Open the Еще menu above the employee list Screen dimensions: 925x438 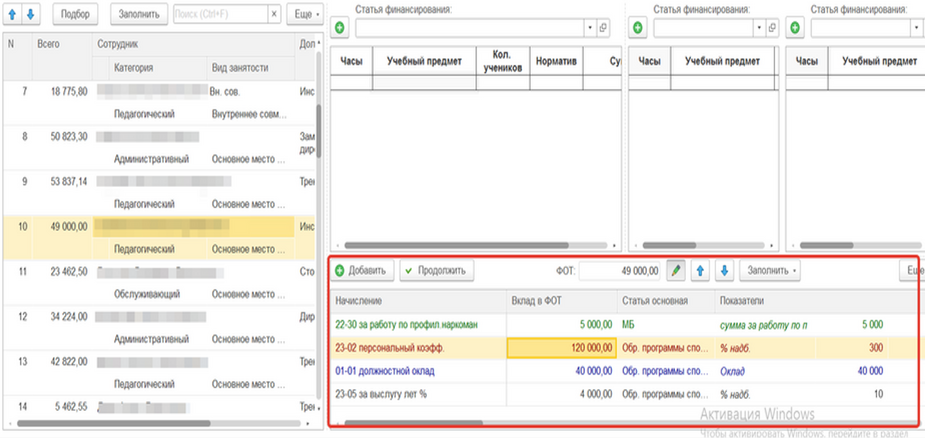304,15
